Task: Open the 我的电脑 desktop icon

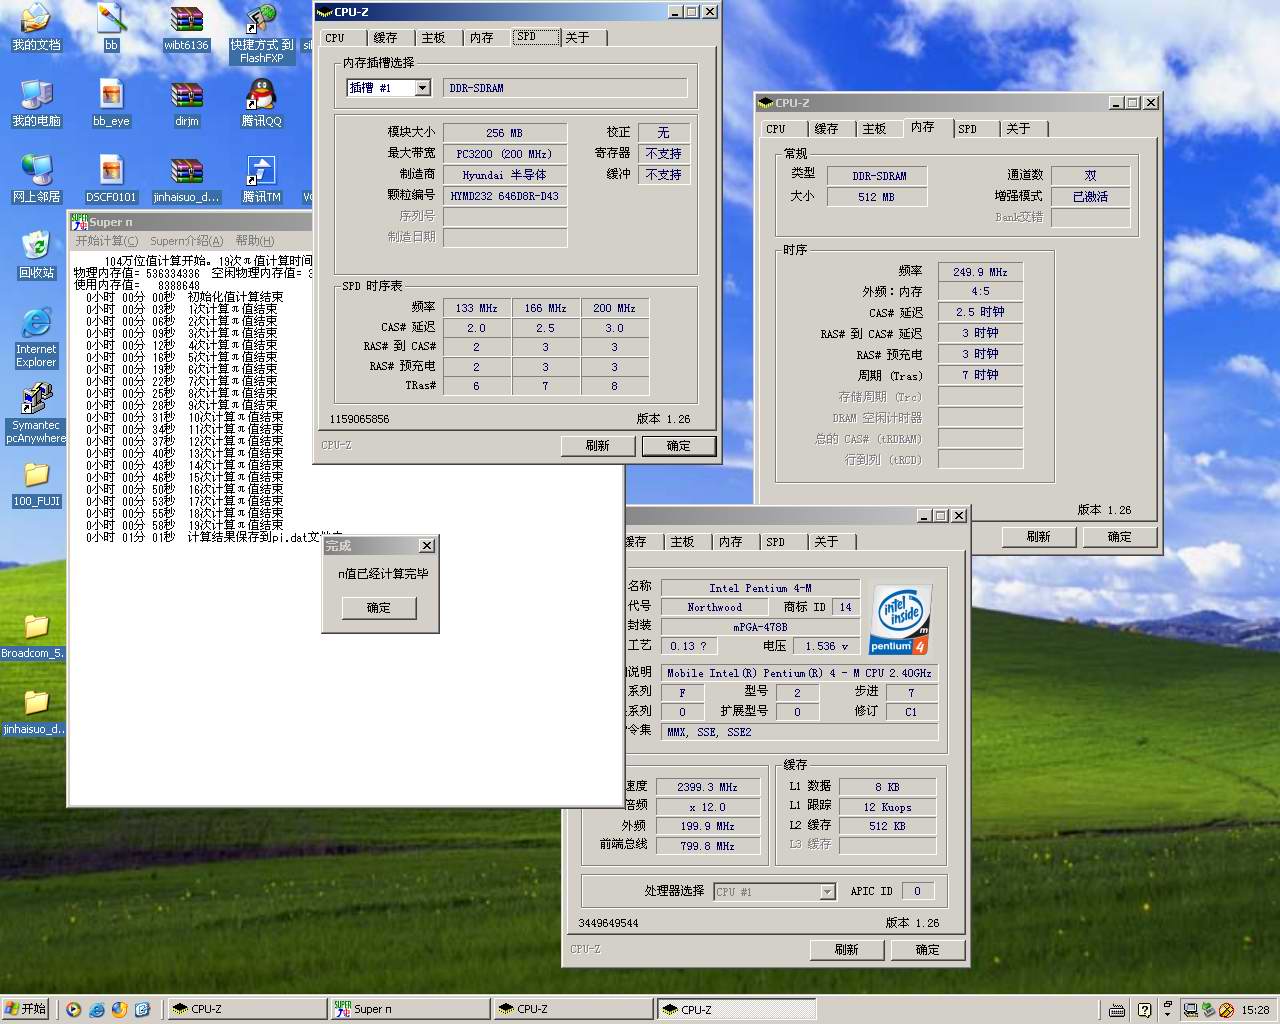Action: click(36, 103)
